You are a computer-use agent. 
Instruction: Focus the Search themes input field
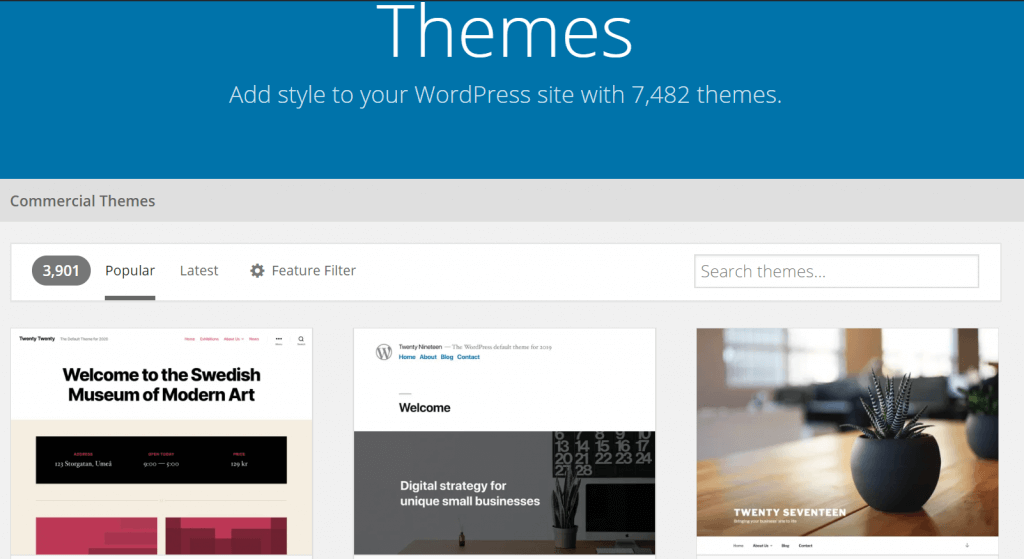click(836, 271)
